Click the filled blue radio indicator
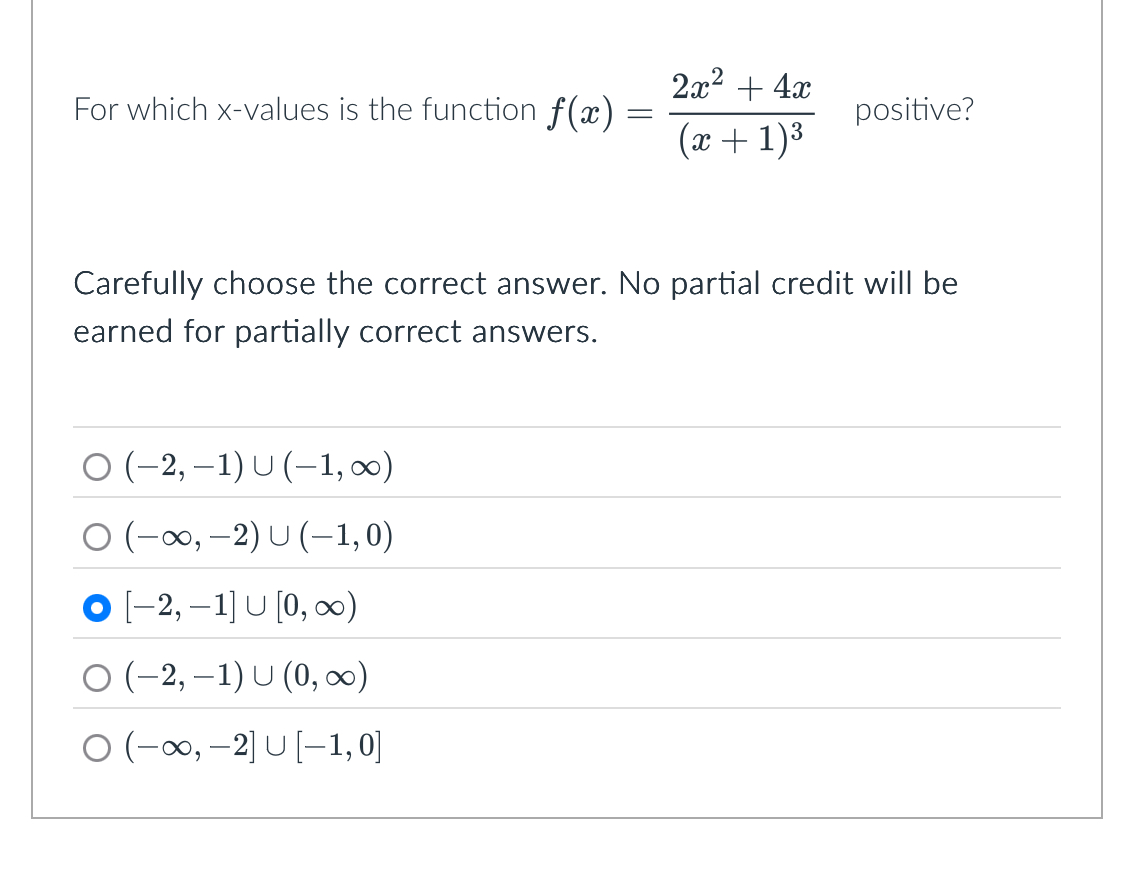This screenshot has width=1137, height=878. point(96,606)
